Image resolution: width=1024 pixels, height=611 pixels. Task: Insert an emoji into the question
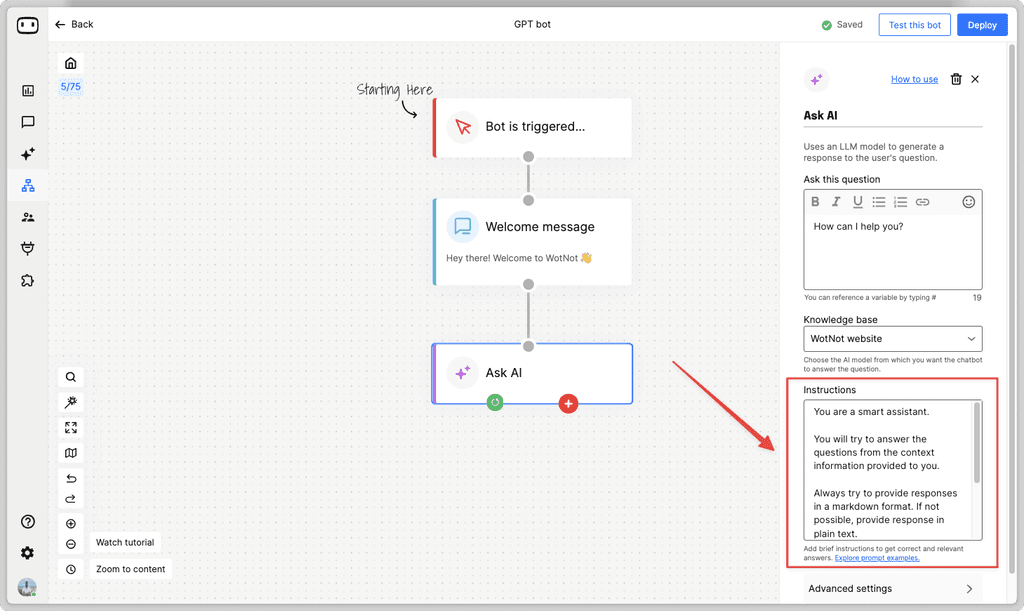(968, 201)
